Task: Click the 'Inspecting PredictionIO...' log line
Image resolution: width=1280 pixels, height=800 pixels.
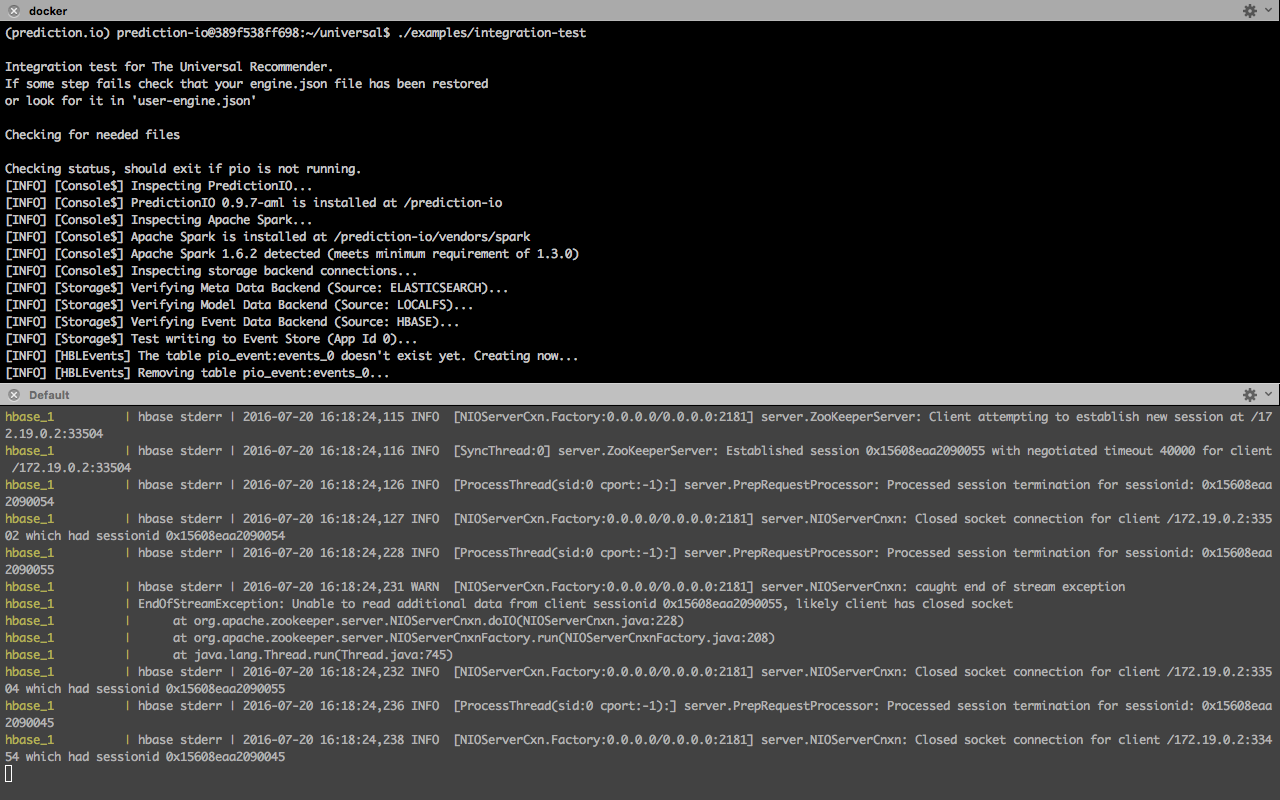Action: click(x=159, y=186)
